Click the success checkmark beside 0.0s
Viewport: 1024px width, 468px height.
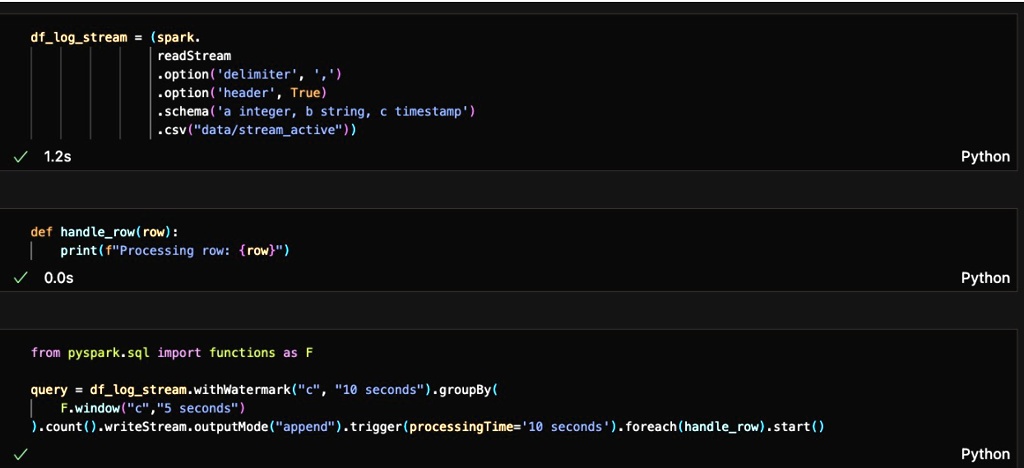pos(20,278)
